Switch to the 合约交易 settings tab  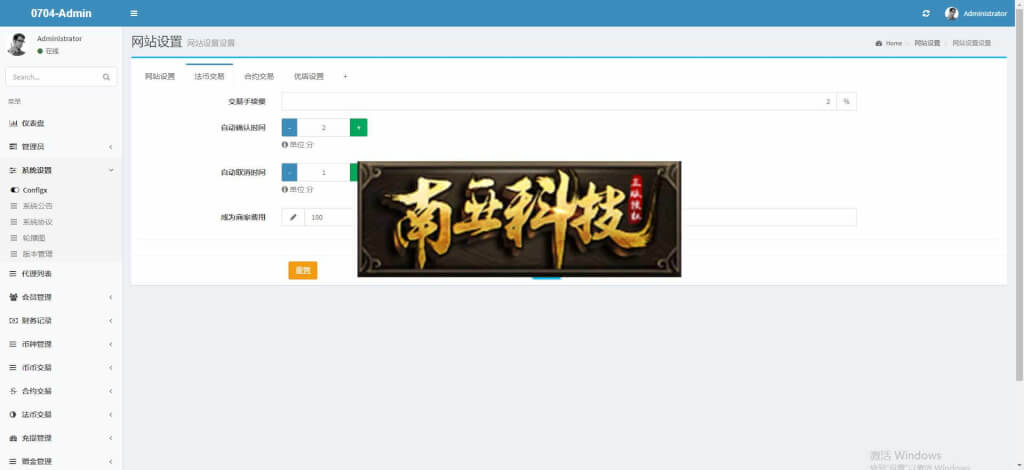click(x=259, y=76)
